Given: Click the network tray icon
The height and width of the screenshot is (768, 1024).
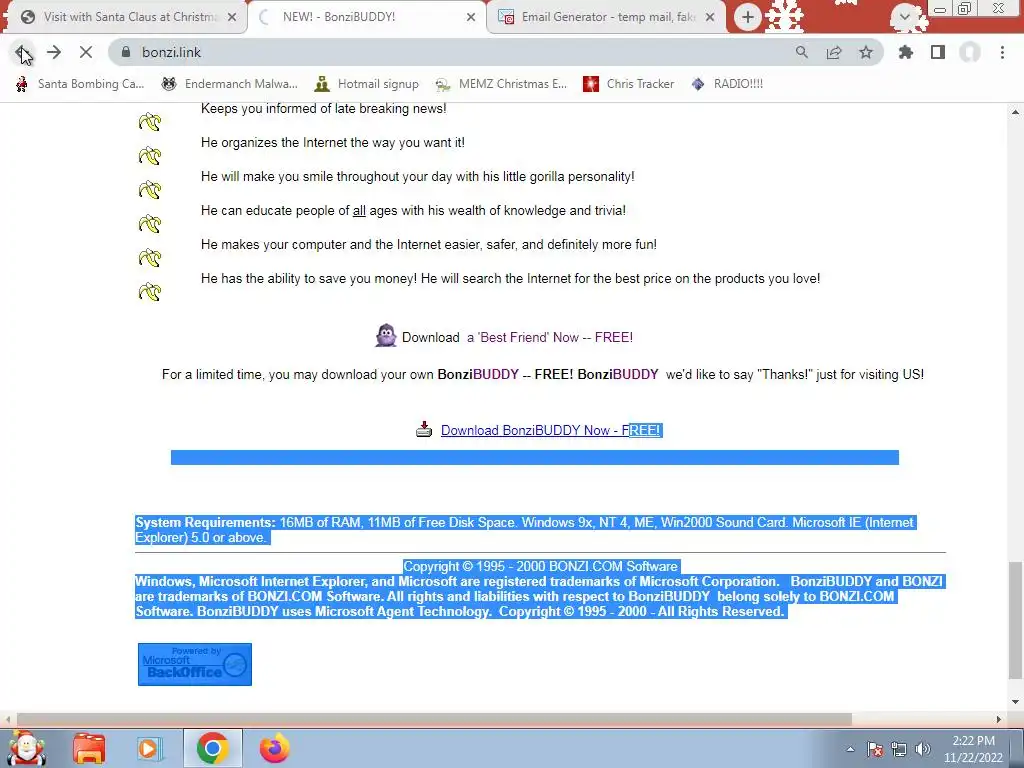Looking at the screenshot, I should coord(899,749).
